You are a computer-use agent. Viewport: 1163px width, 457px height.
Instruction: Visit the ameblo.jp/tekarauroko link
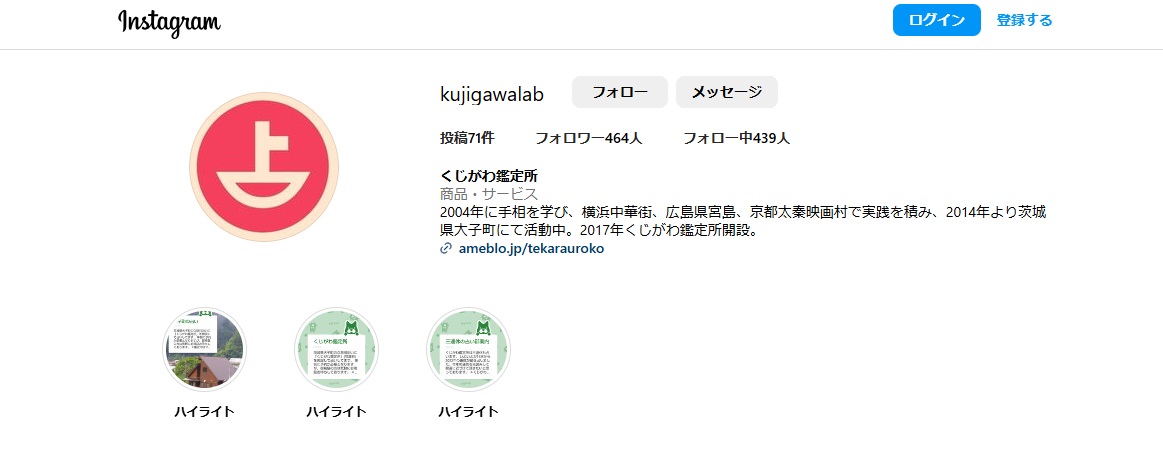[x=531, y=249]
